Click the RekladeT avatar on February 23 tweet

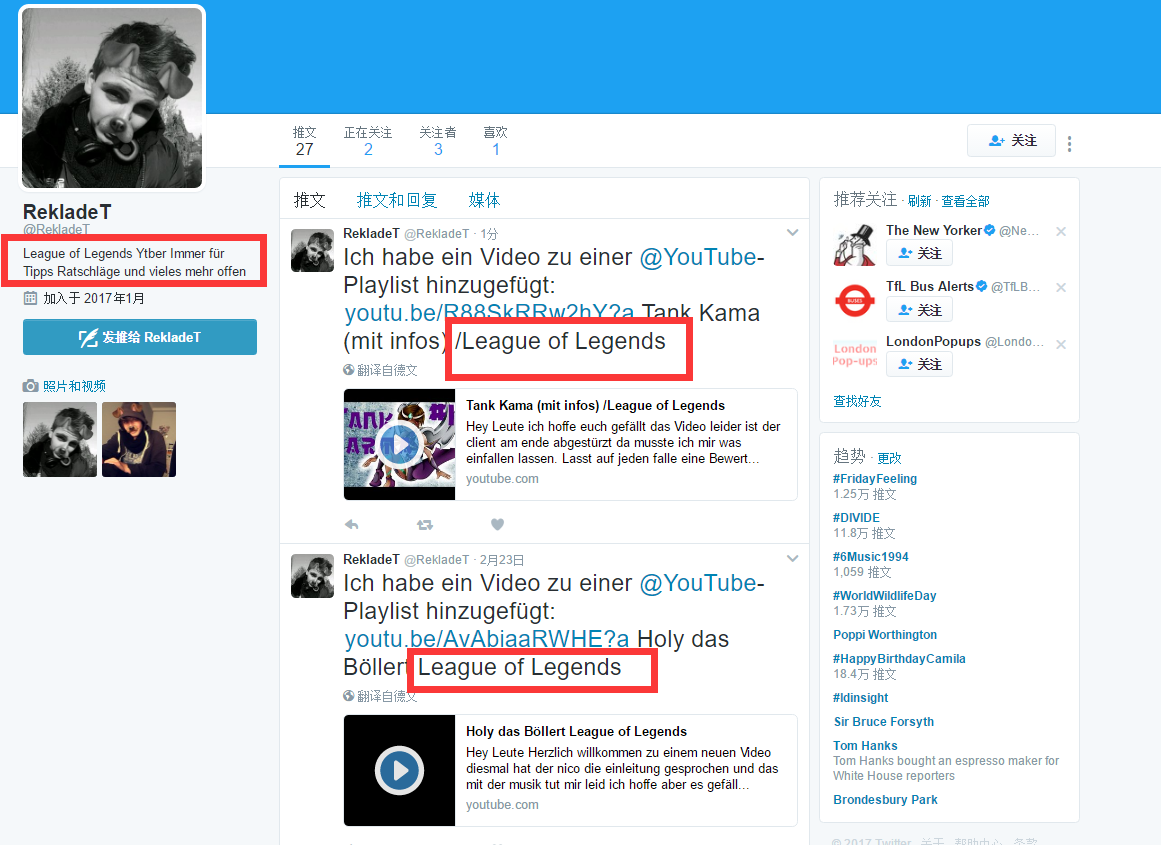tap(312, 576)
